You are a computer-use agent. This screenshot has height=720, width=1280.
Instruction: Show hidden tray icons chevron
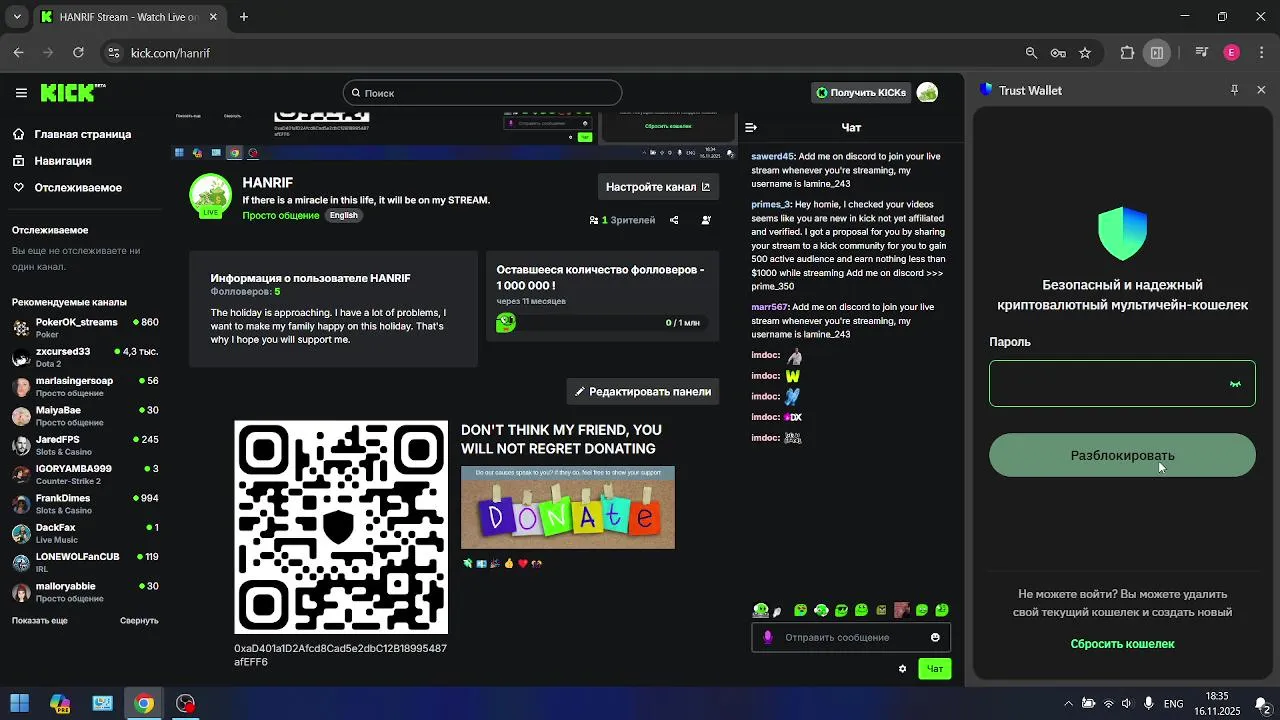1069,703
